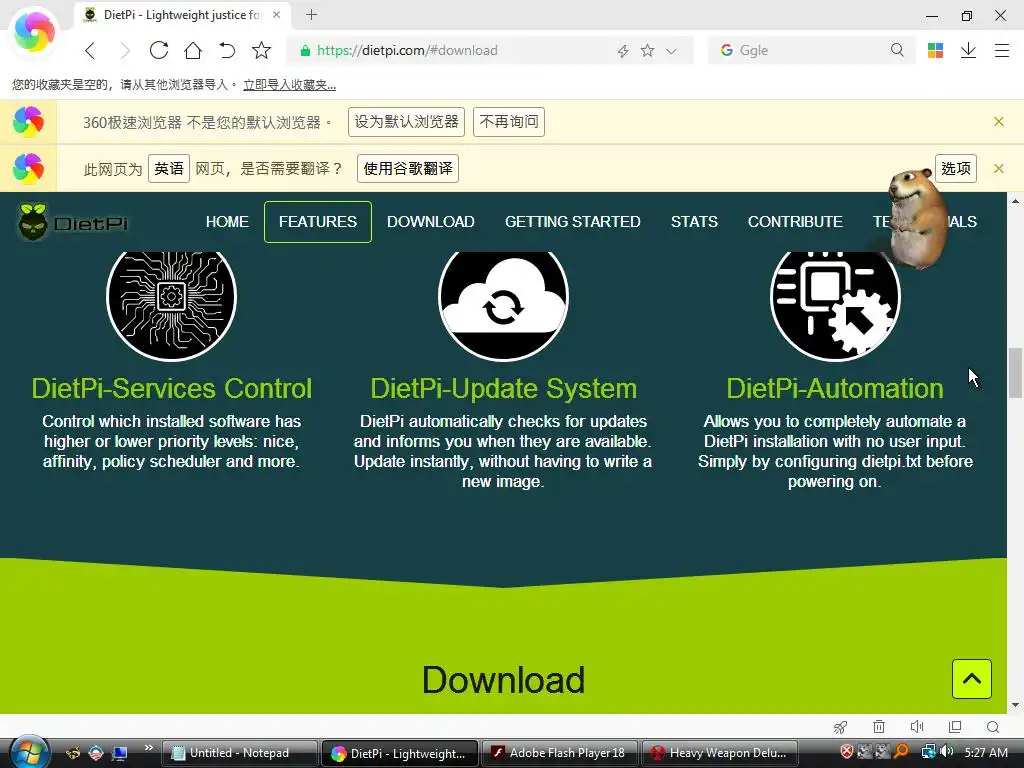The width and height of the screenshot is (1024, 768).
Task: Dismiss the translation notification bar
Action: click(999, 168)
